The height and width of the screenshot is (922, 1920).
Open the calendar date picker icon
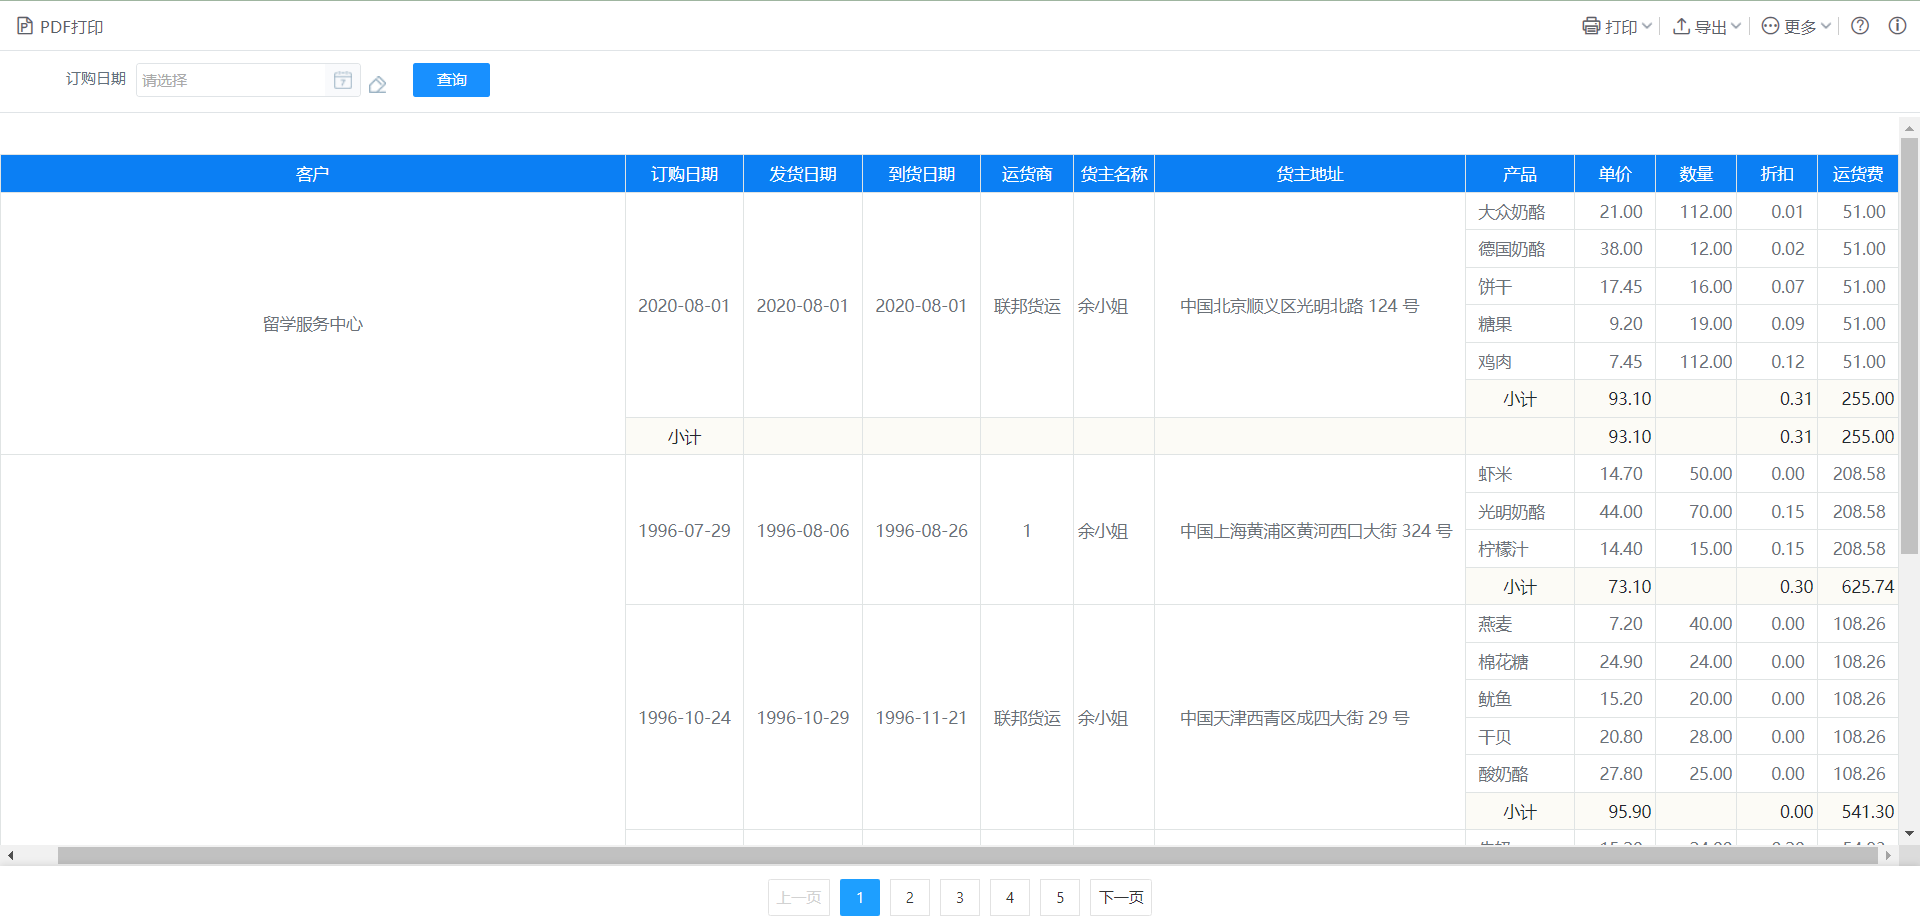(x=343, y=80)
